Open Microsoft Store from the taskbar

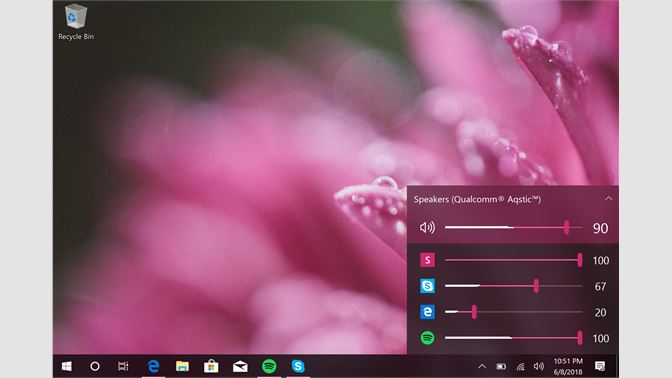[211, 366]
